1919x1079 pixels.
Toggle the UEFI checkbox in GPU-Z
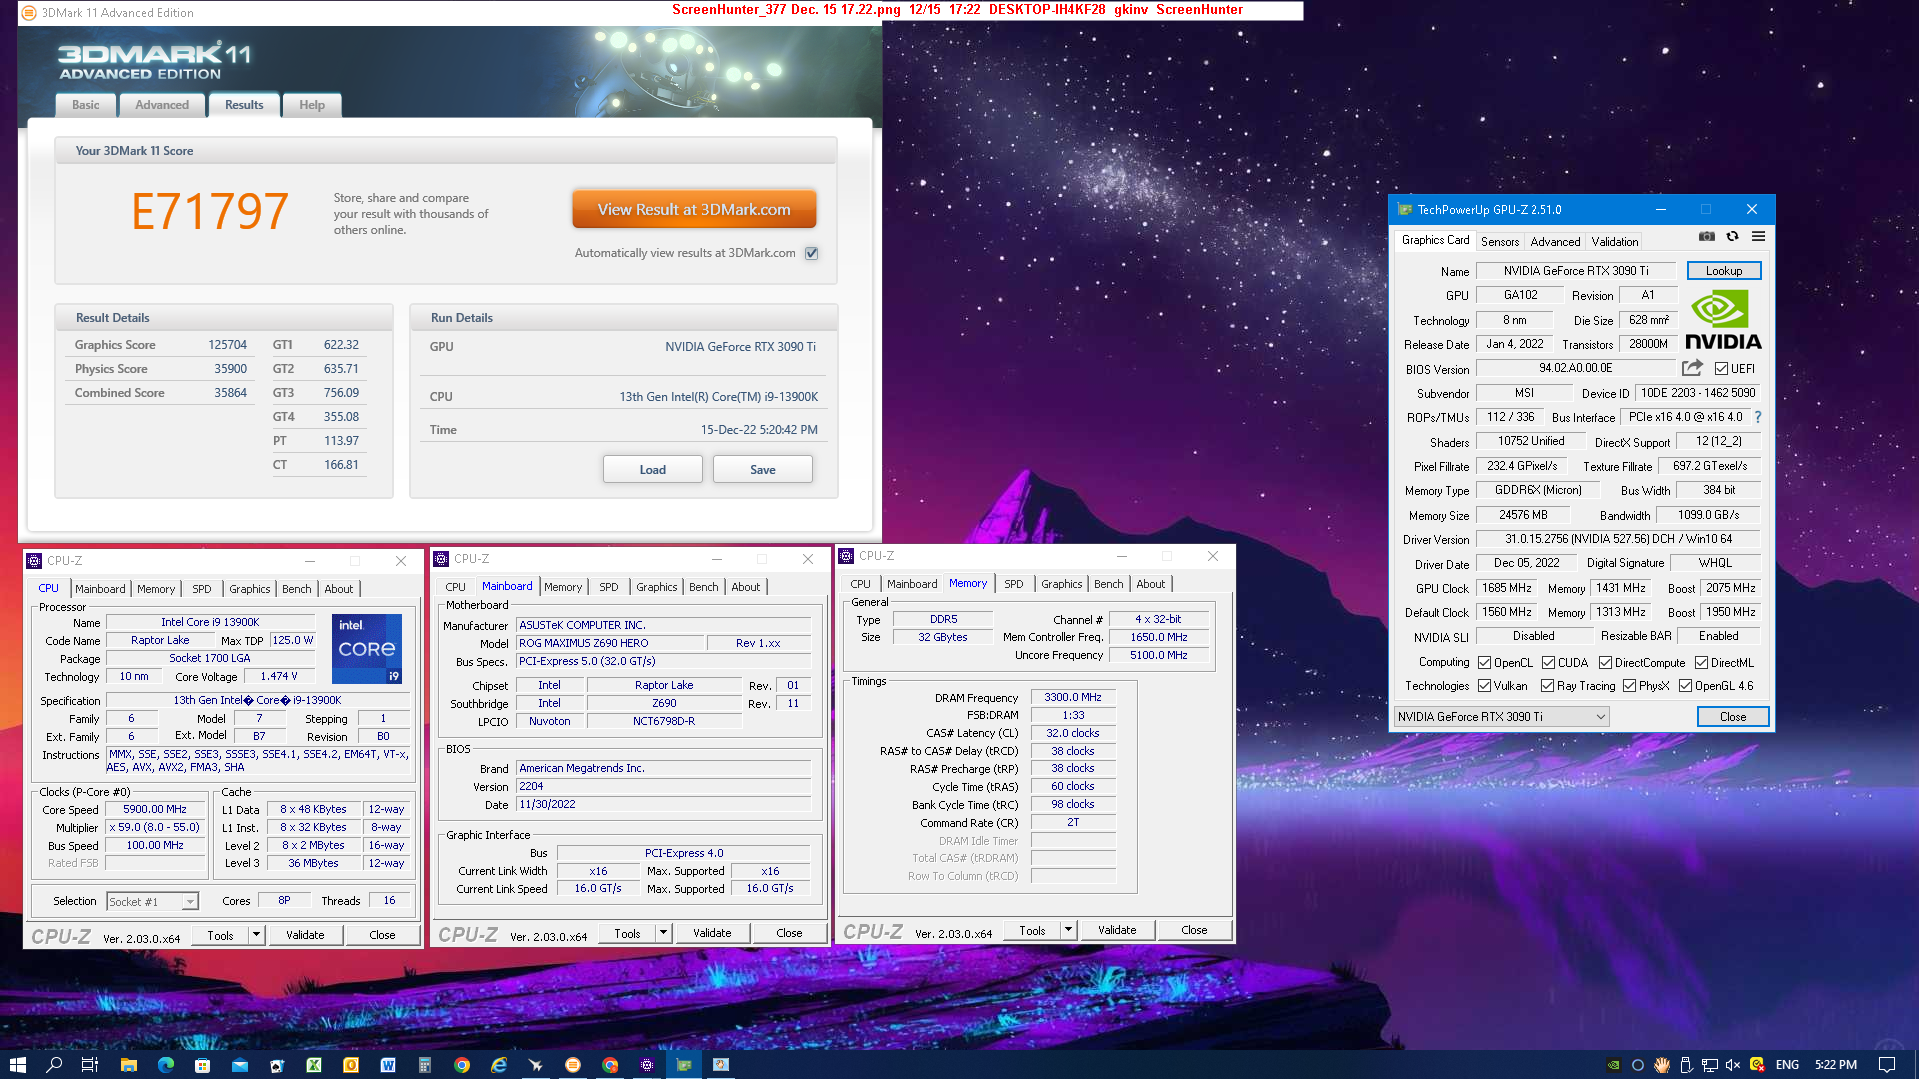point(1721,368)
